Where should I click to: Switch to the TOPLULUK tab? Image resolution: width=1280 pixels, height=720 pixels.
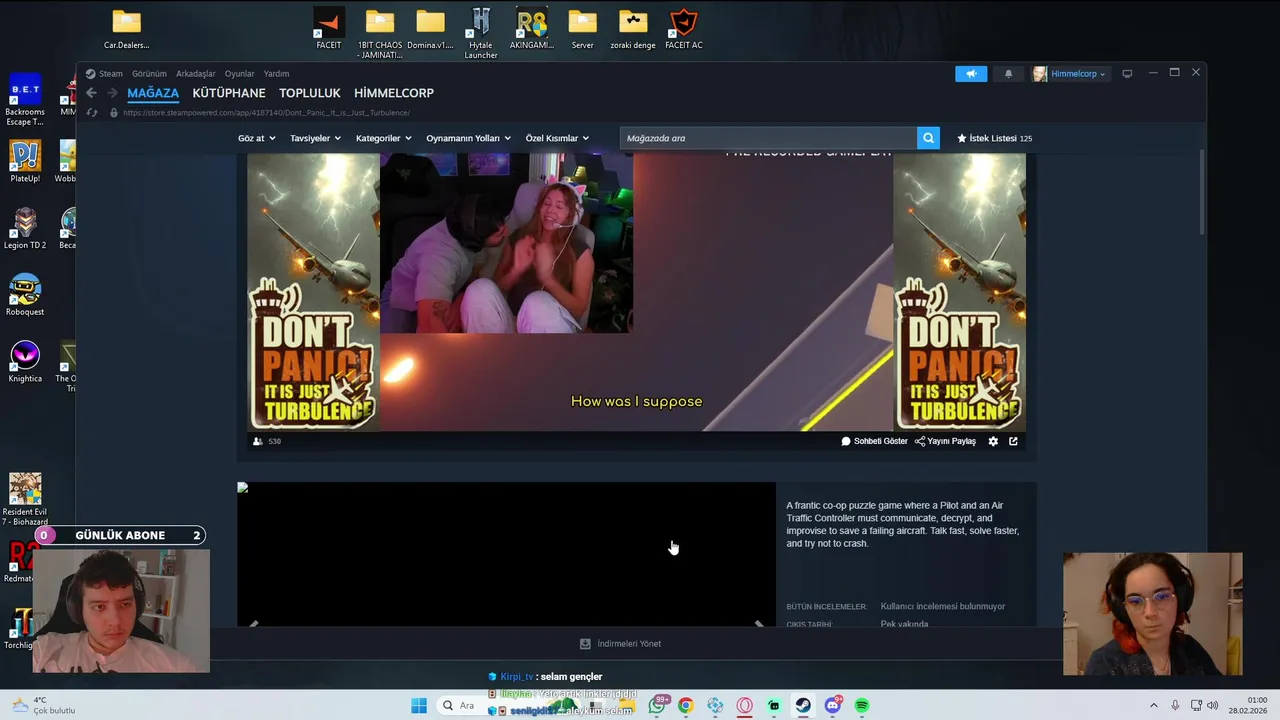point(310,93)
